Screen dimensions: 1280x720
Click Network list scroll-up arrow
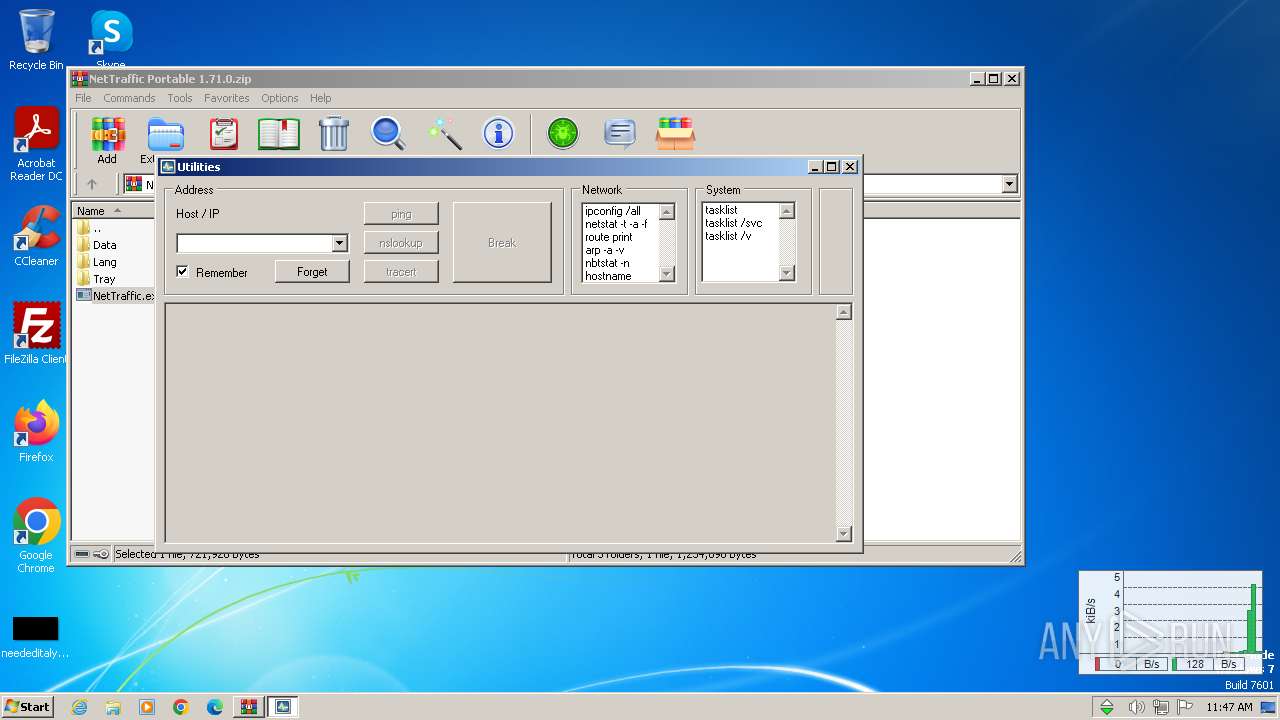tap(667, 211)
